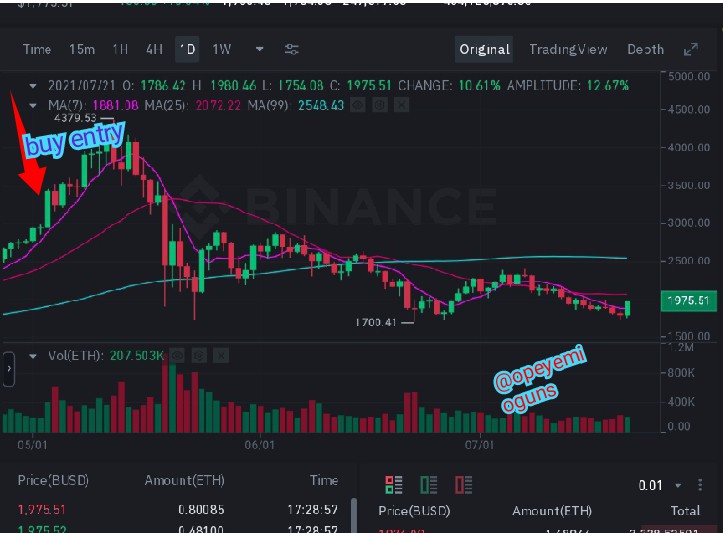
Task: Select the Original chart view
Action: (x=484, y=49)
